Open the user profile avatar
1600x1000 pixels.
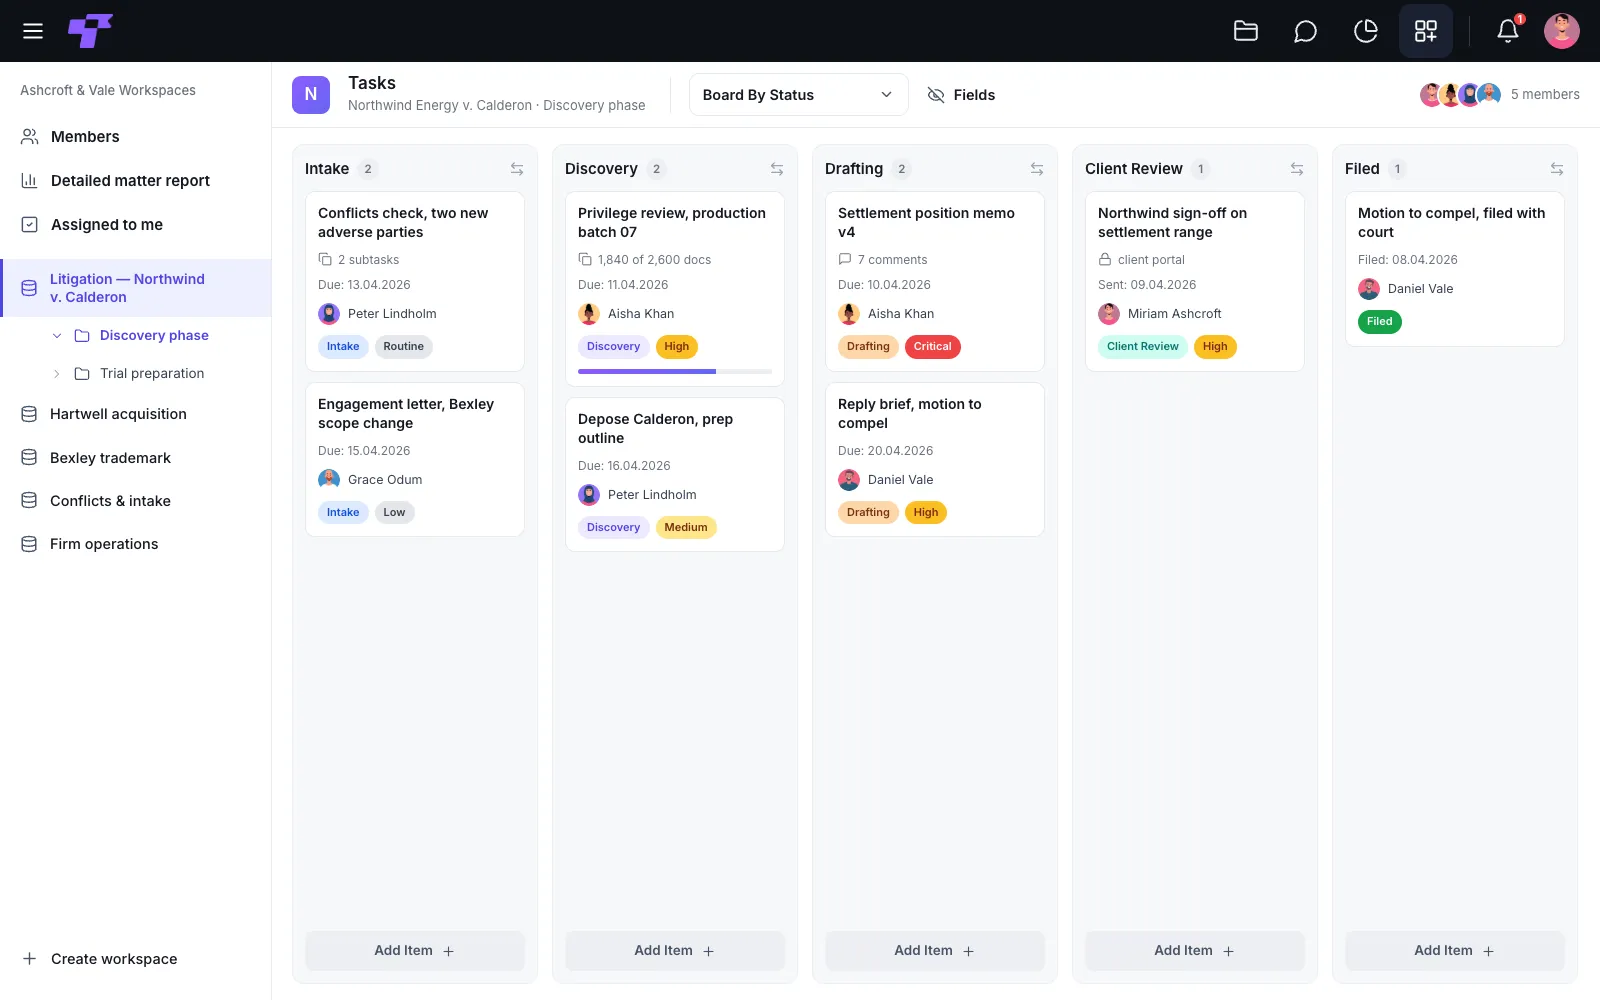point(1562,31)
